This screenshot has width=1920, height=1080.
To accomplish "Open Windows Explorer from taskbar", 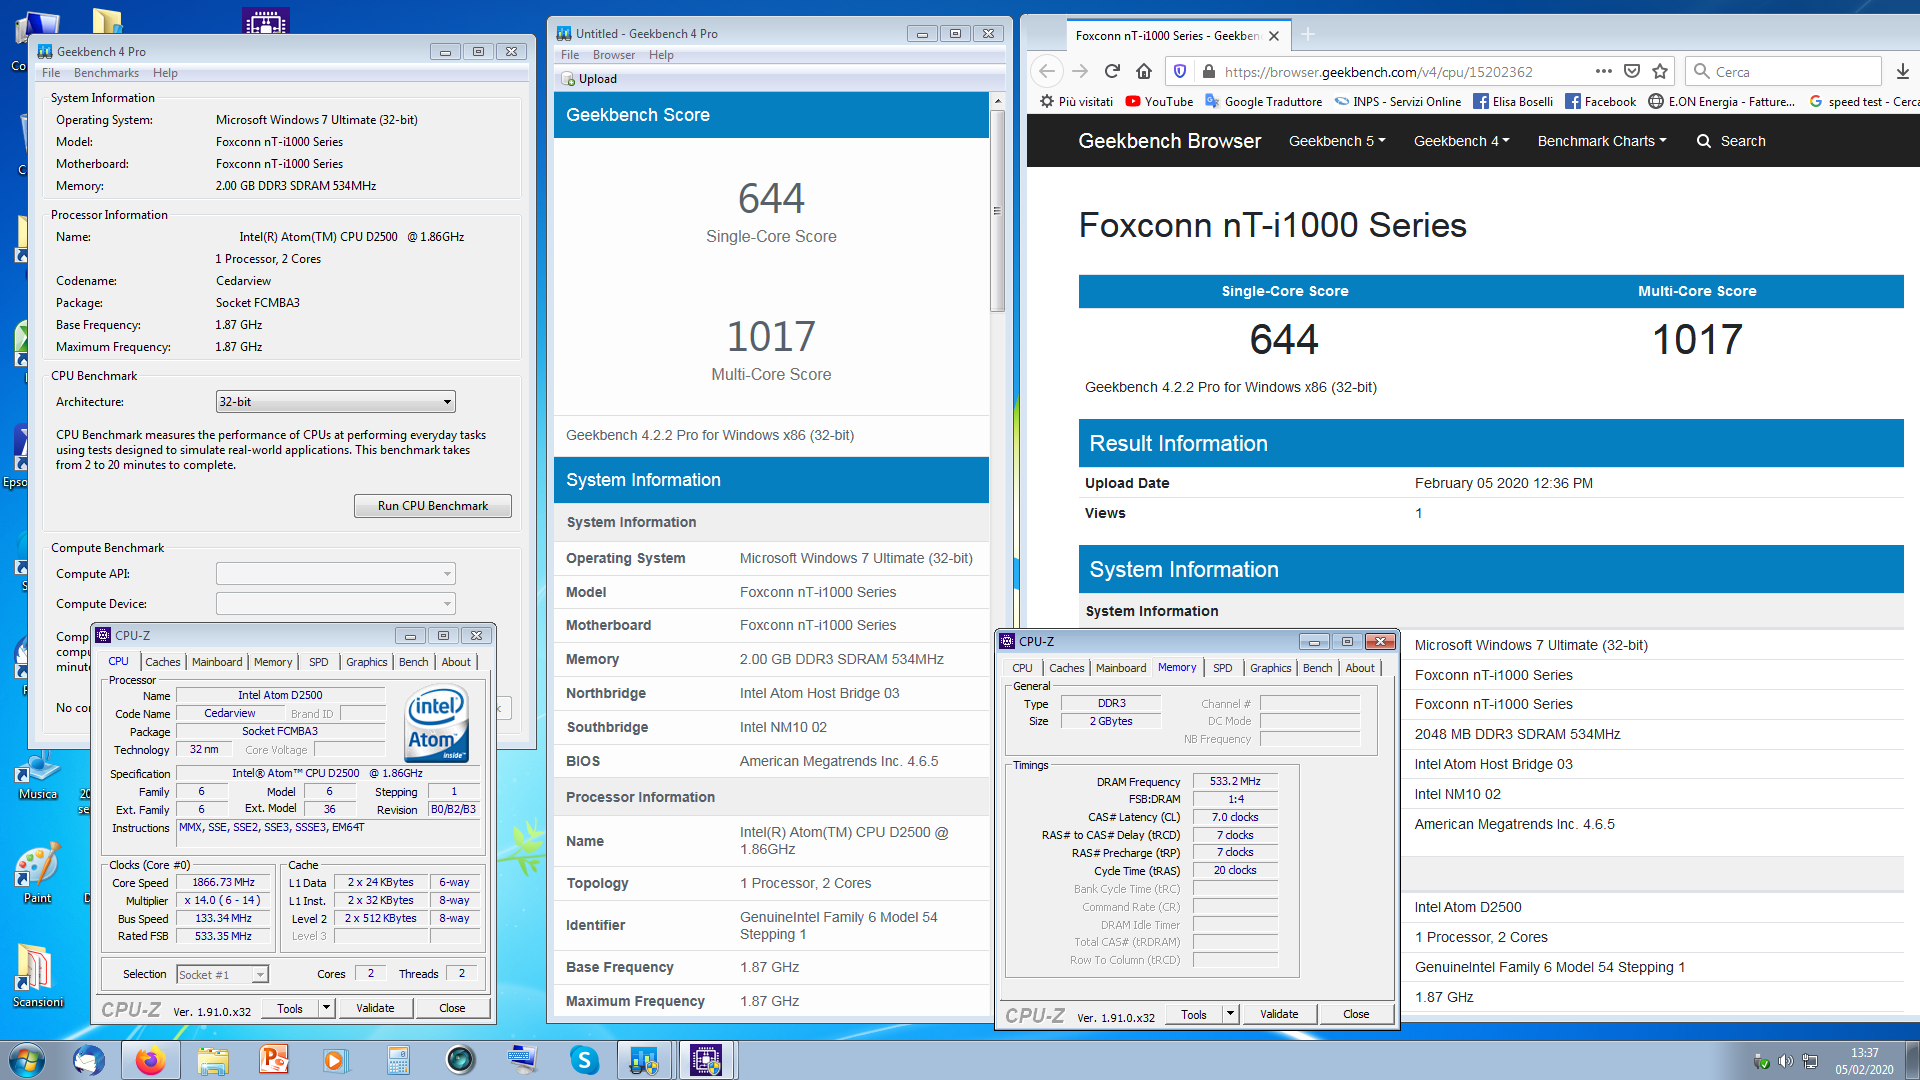I will coord(213,1060).
